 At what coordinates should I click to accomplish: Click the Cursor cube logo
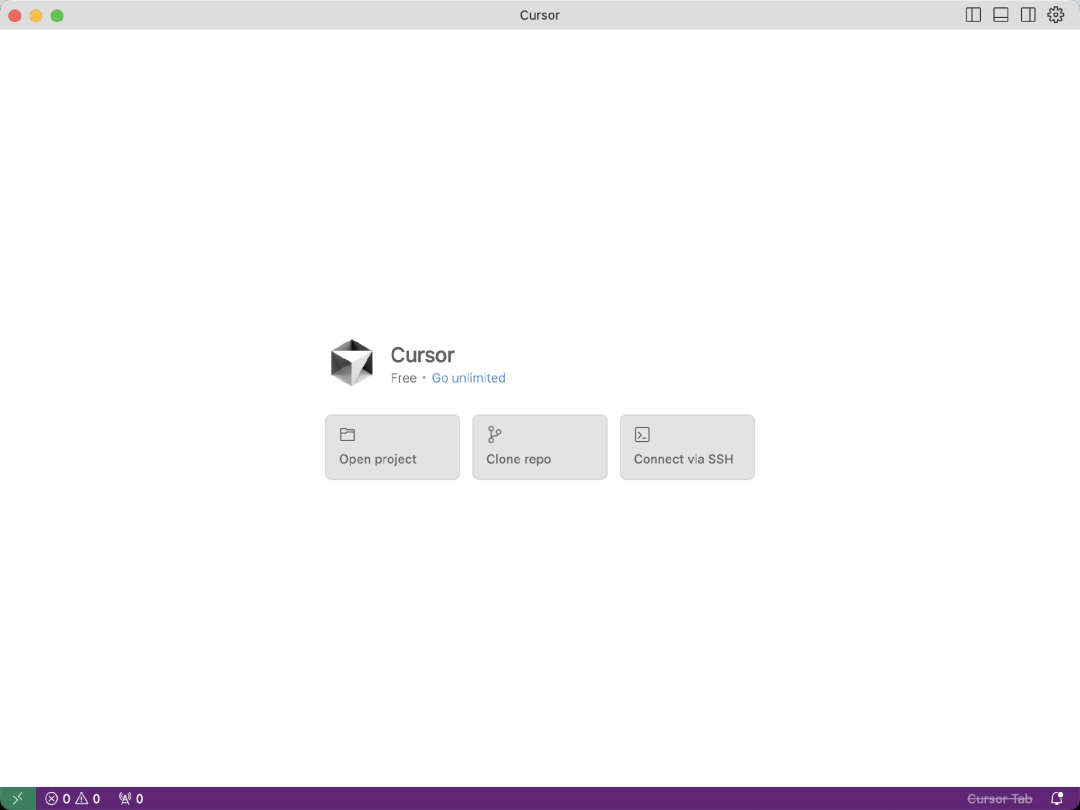pos(352,362)
